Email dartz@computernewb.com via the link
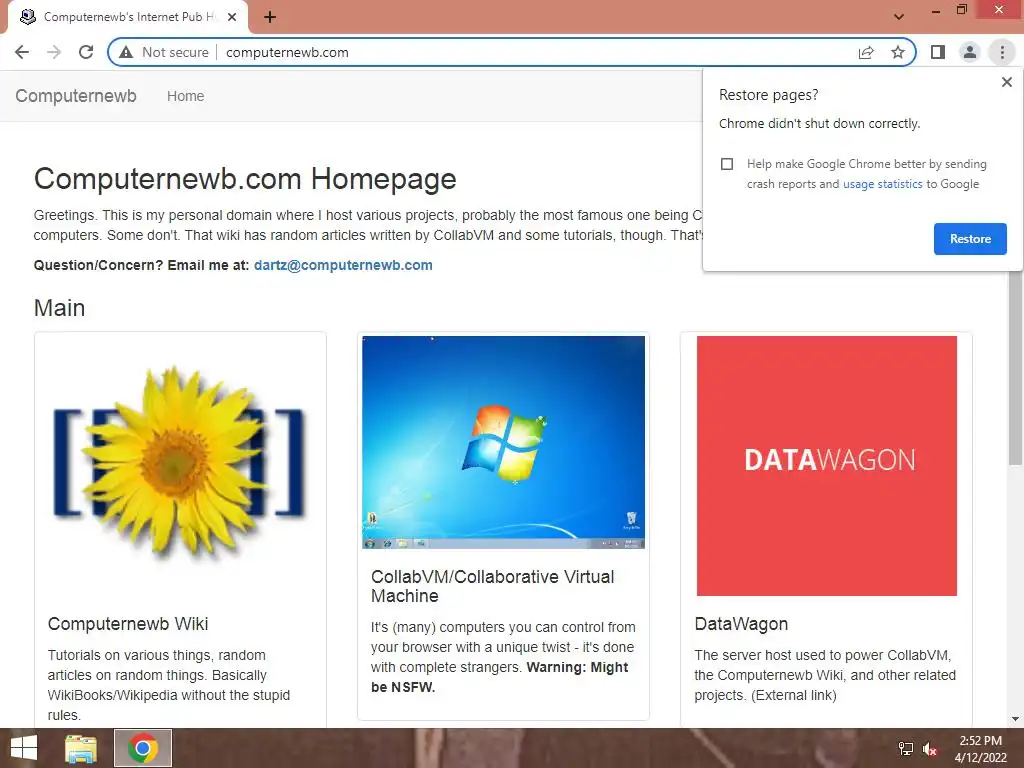 pos(343,265)
